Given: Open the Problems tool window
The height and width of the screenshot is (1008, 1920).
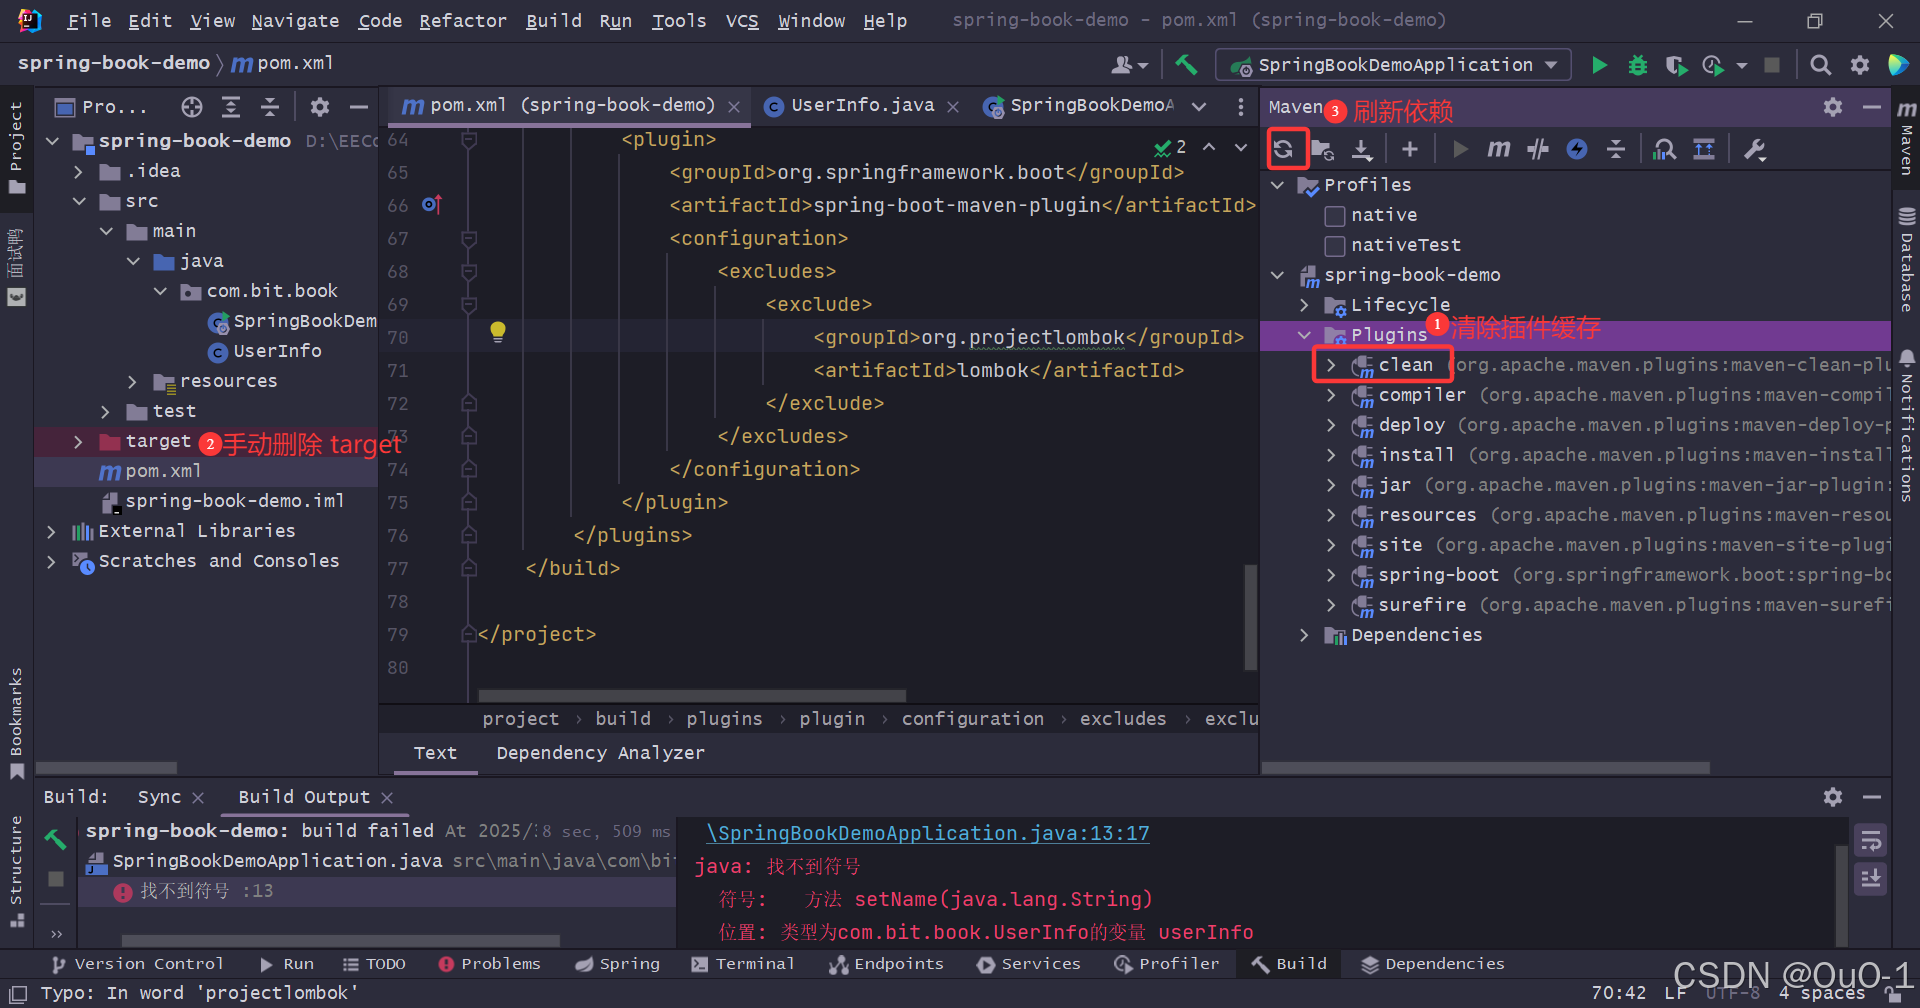Looking at the screenshot, I should pos(490,964).
